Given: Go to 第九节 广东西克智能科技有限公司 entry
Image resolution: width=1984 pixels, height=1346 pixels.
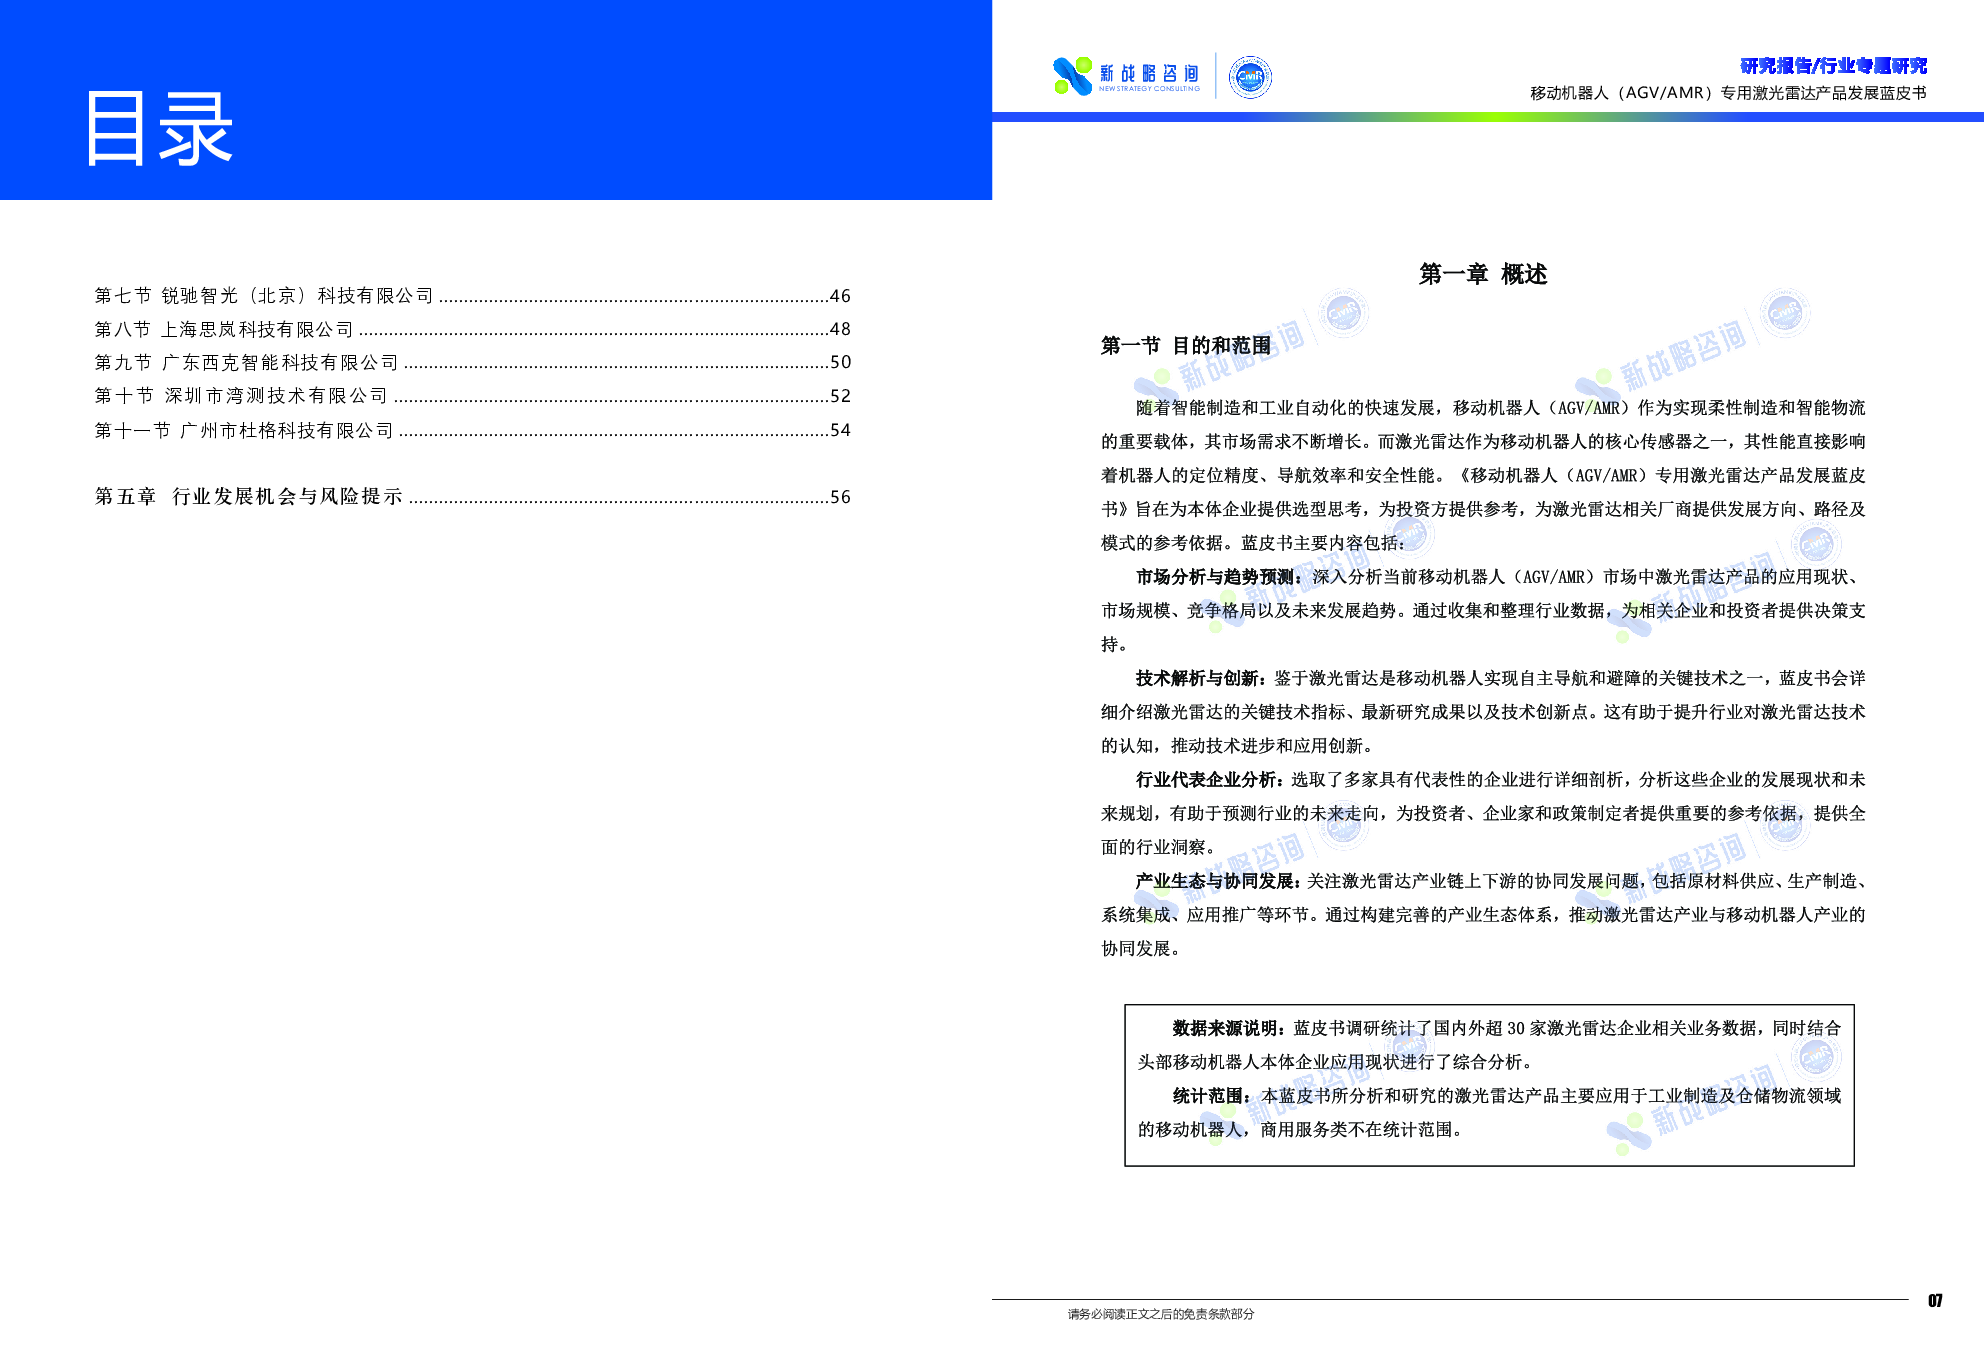Looking at the screenshot, I should point(247,362).
